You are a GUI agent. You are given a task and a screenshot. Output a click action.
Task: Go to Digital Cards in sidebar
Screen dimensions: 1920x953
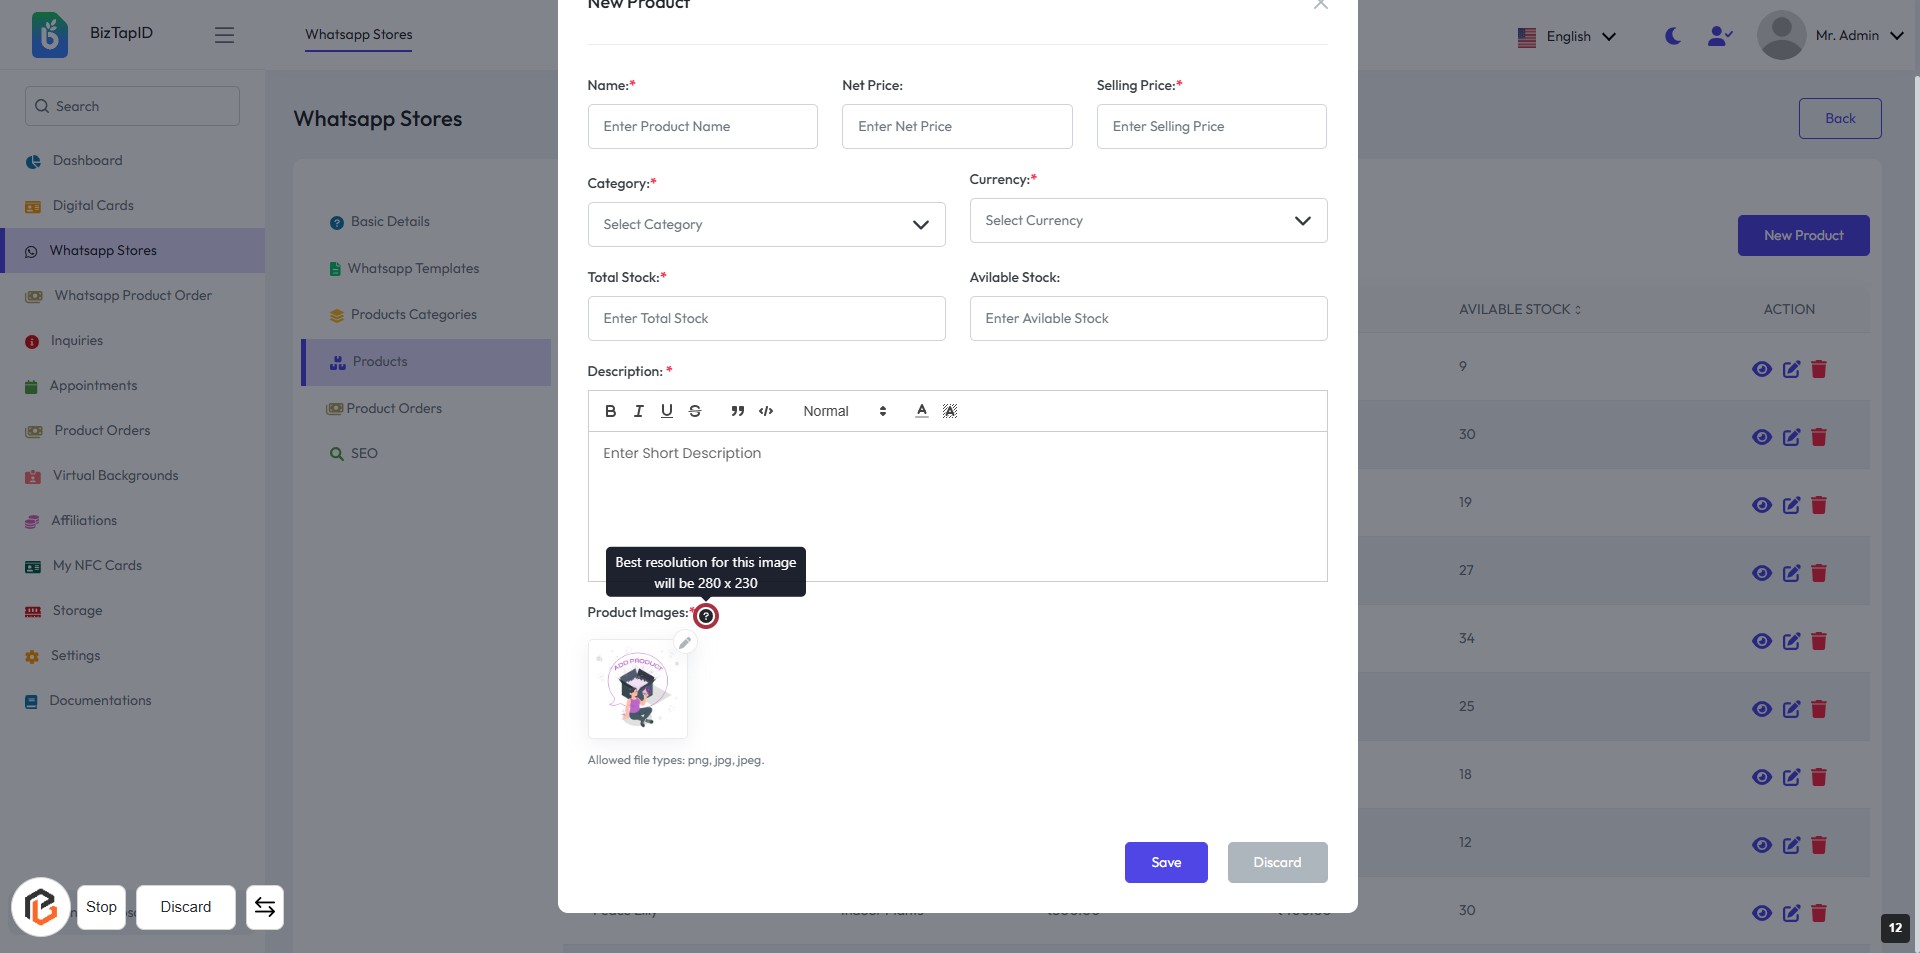coord(93,206)
